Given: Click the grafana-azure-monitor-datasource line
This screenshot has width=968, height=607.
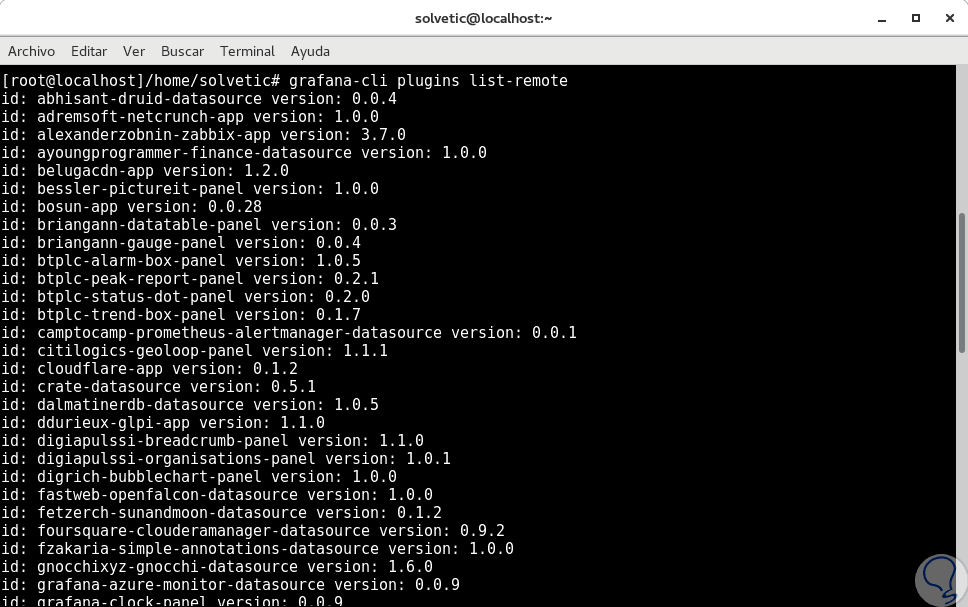Looking at the screenshot, I should 230,584.
